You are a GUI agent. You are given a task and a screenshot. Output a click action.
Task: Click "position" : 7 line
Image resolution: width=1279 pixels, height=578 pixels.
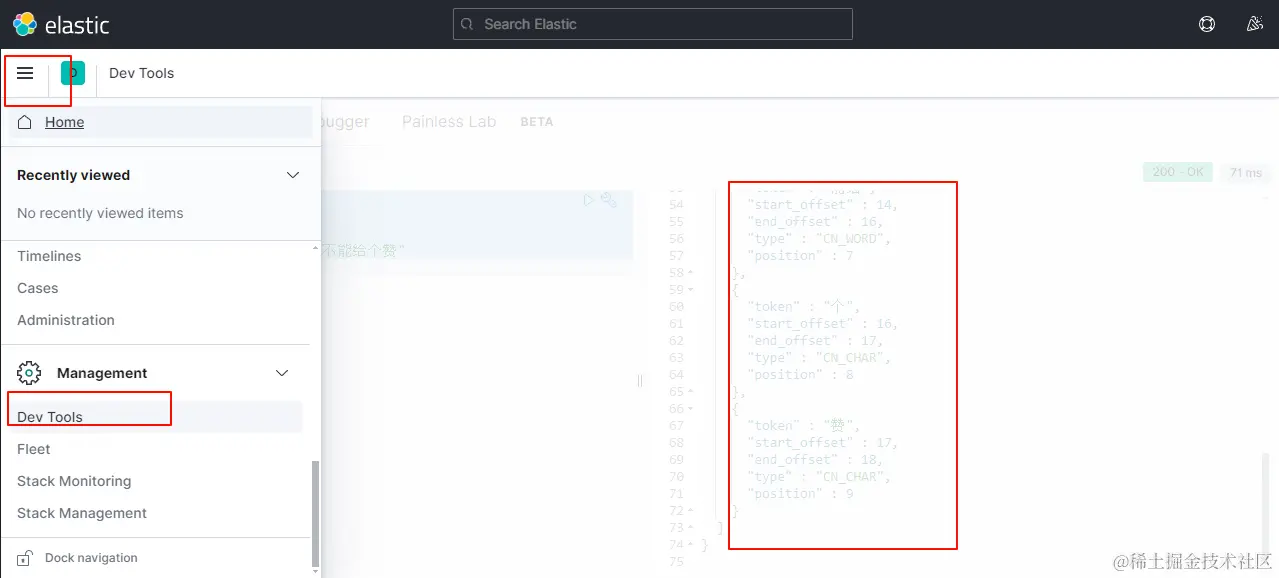click(800, 256)
